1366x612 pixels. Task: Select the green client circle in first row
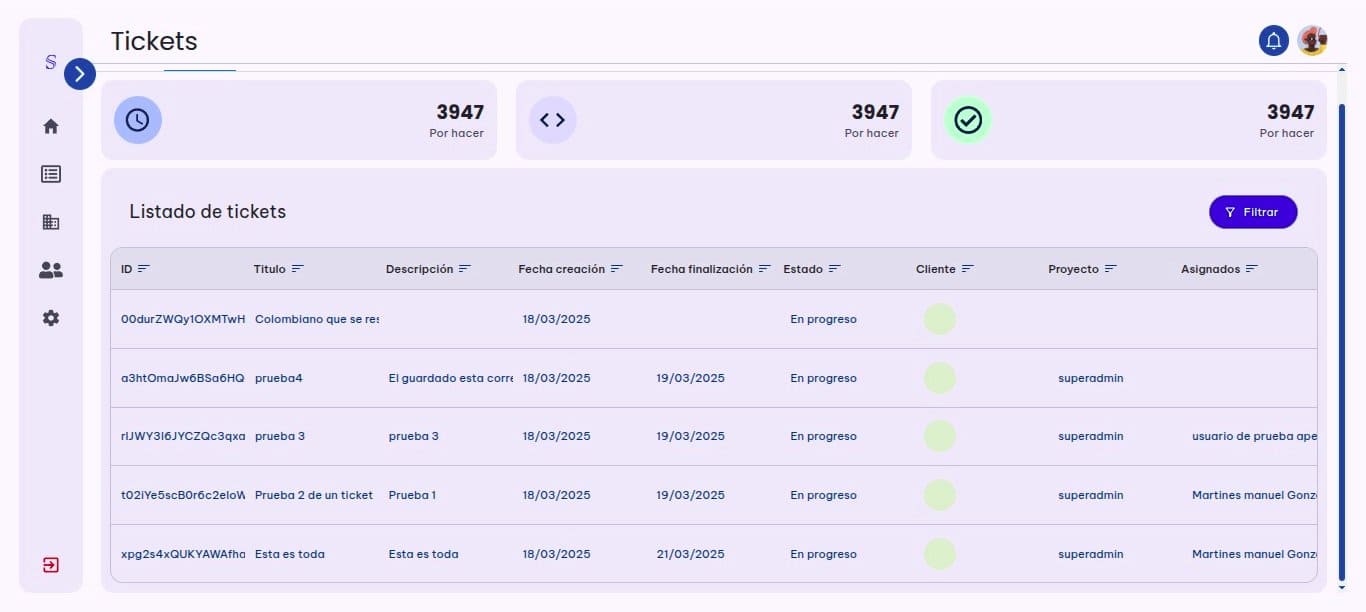coord(939,319)
